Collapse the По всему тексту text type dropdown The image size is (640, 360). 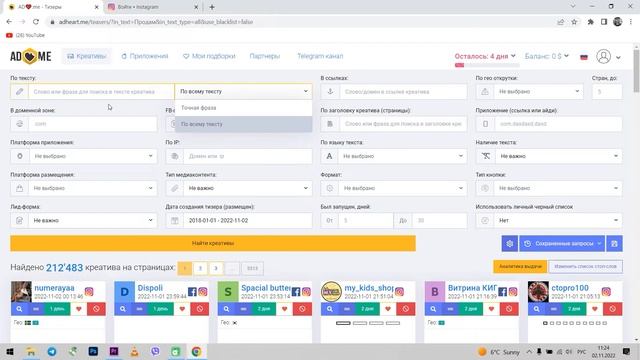pyautogui.click(x=244, y=91)
